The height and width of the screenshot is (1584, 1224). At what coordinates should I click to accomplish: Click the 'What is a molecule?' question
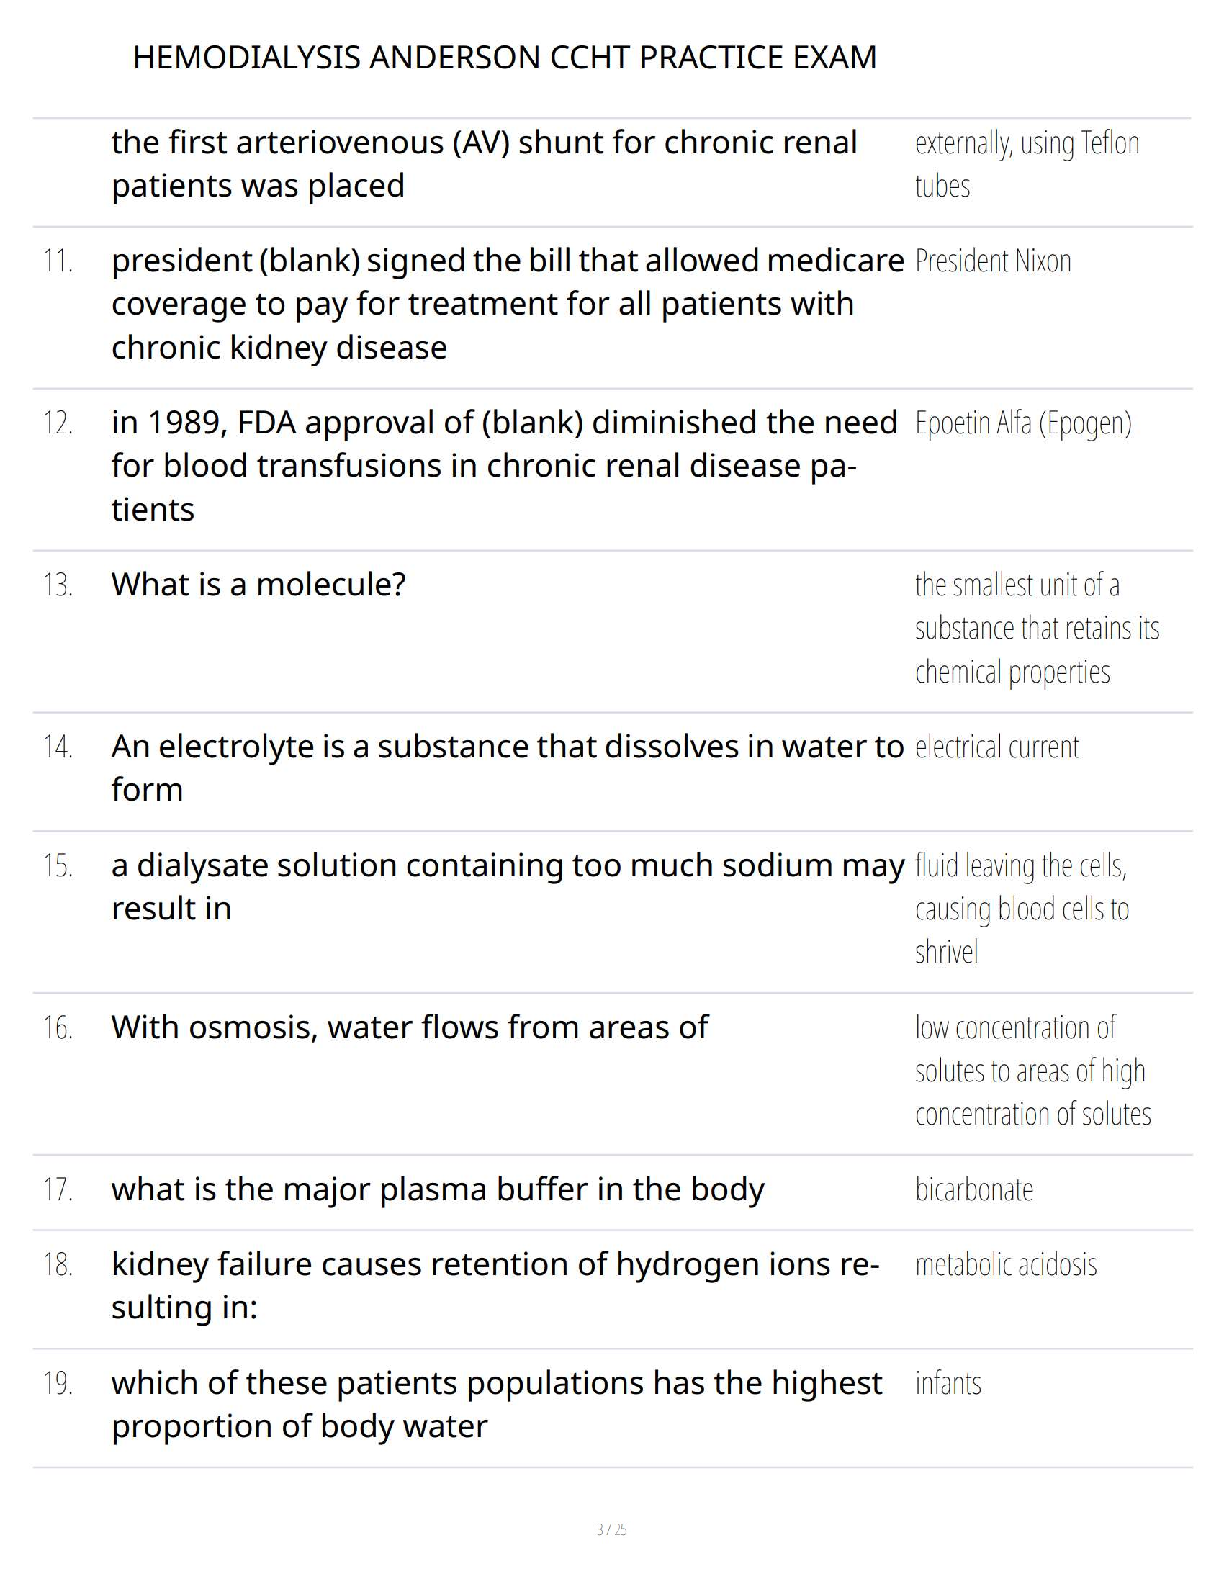[x=259, y=584]
